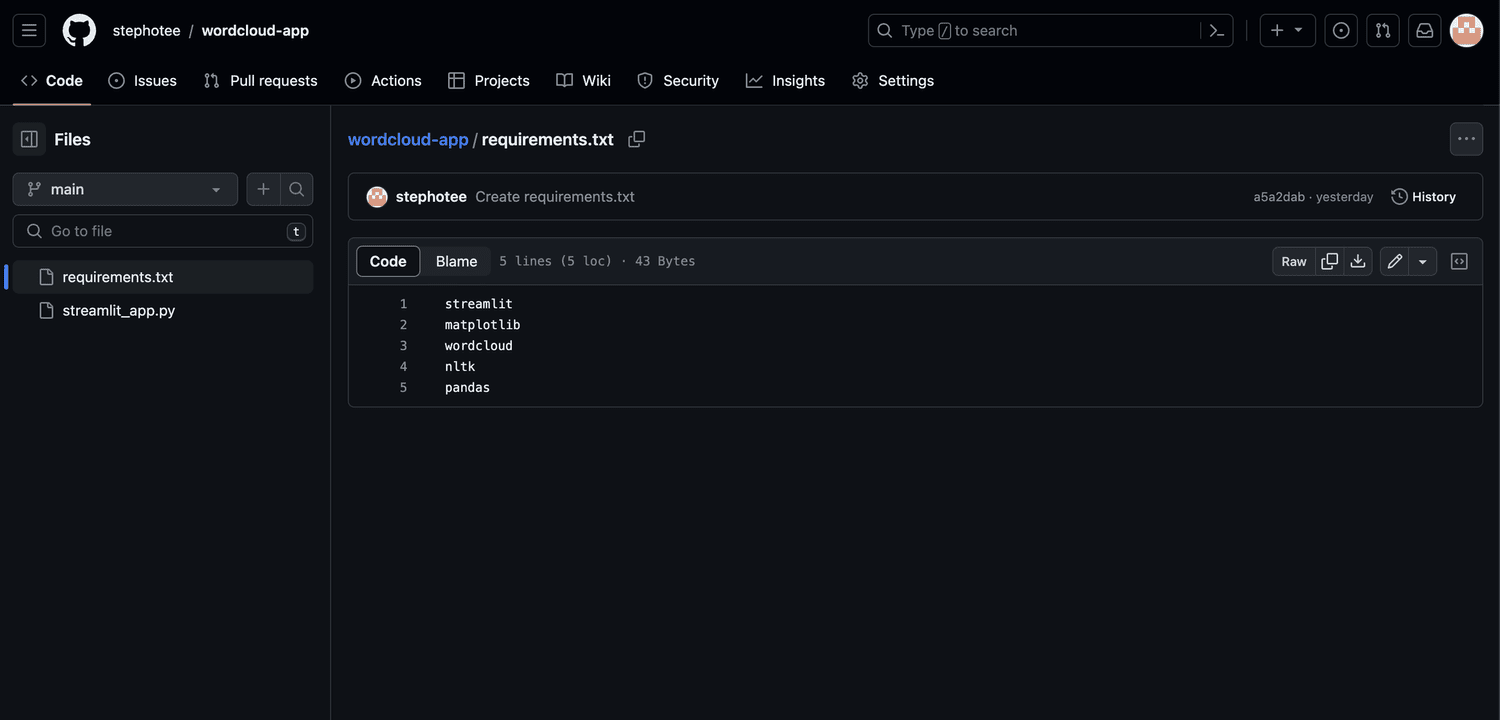View your pull requests from the header

tap(1382, 30)
